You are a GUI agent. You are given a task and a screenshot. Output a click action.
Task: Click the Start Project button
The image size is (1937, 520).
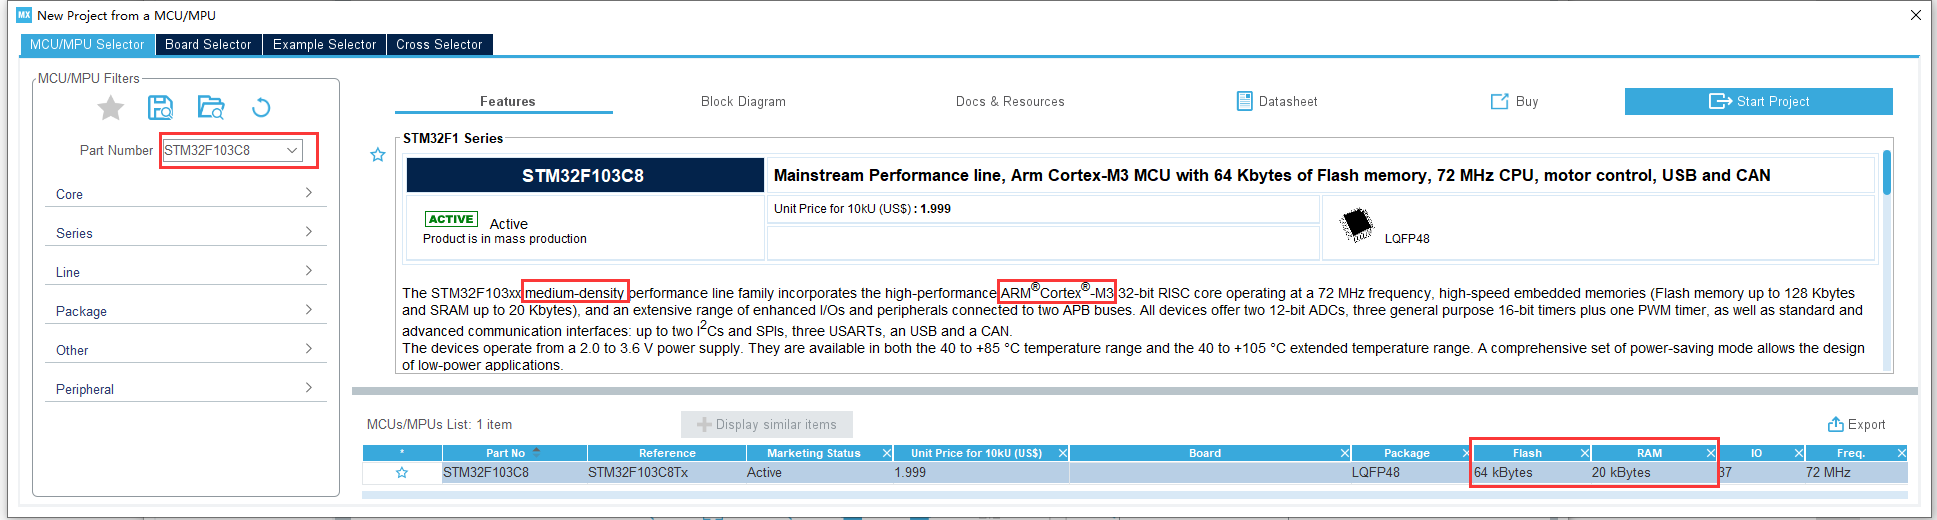(1758, 102)
